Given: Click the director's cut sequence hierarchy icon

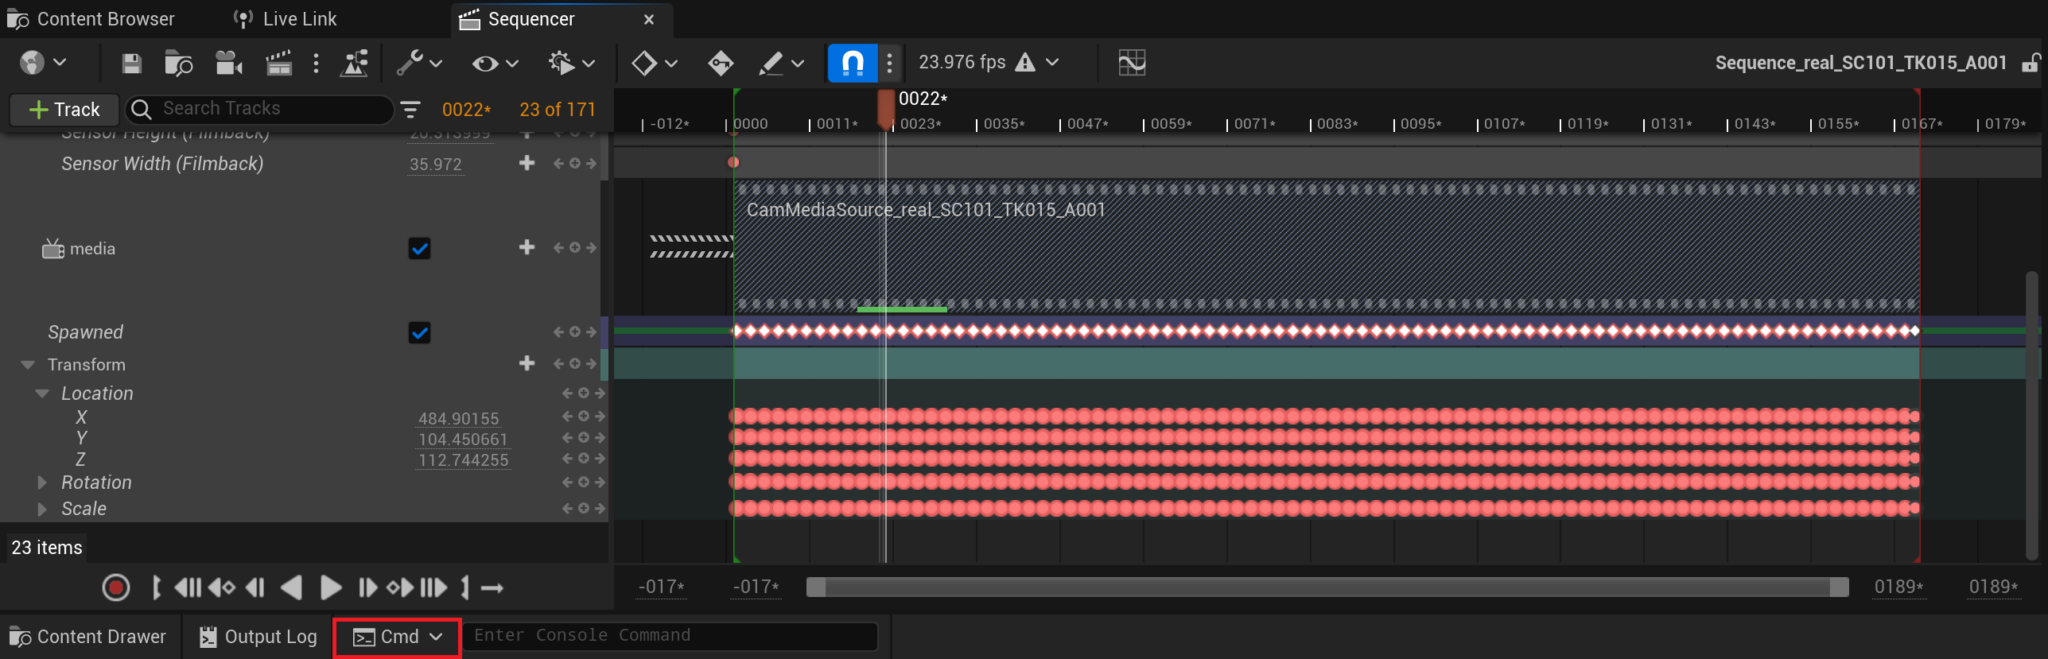Looking at the screenshot, I should point(354,63).
